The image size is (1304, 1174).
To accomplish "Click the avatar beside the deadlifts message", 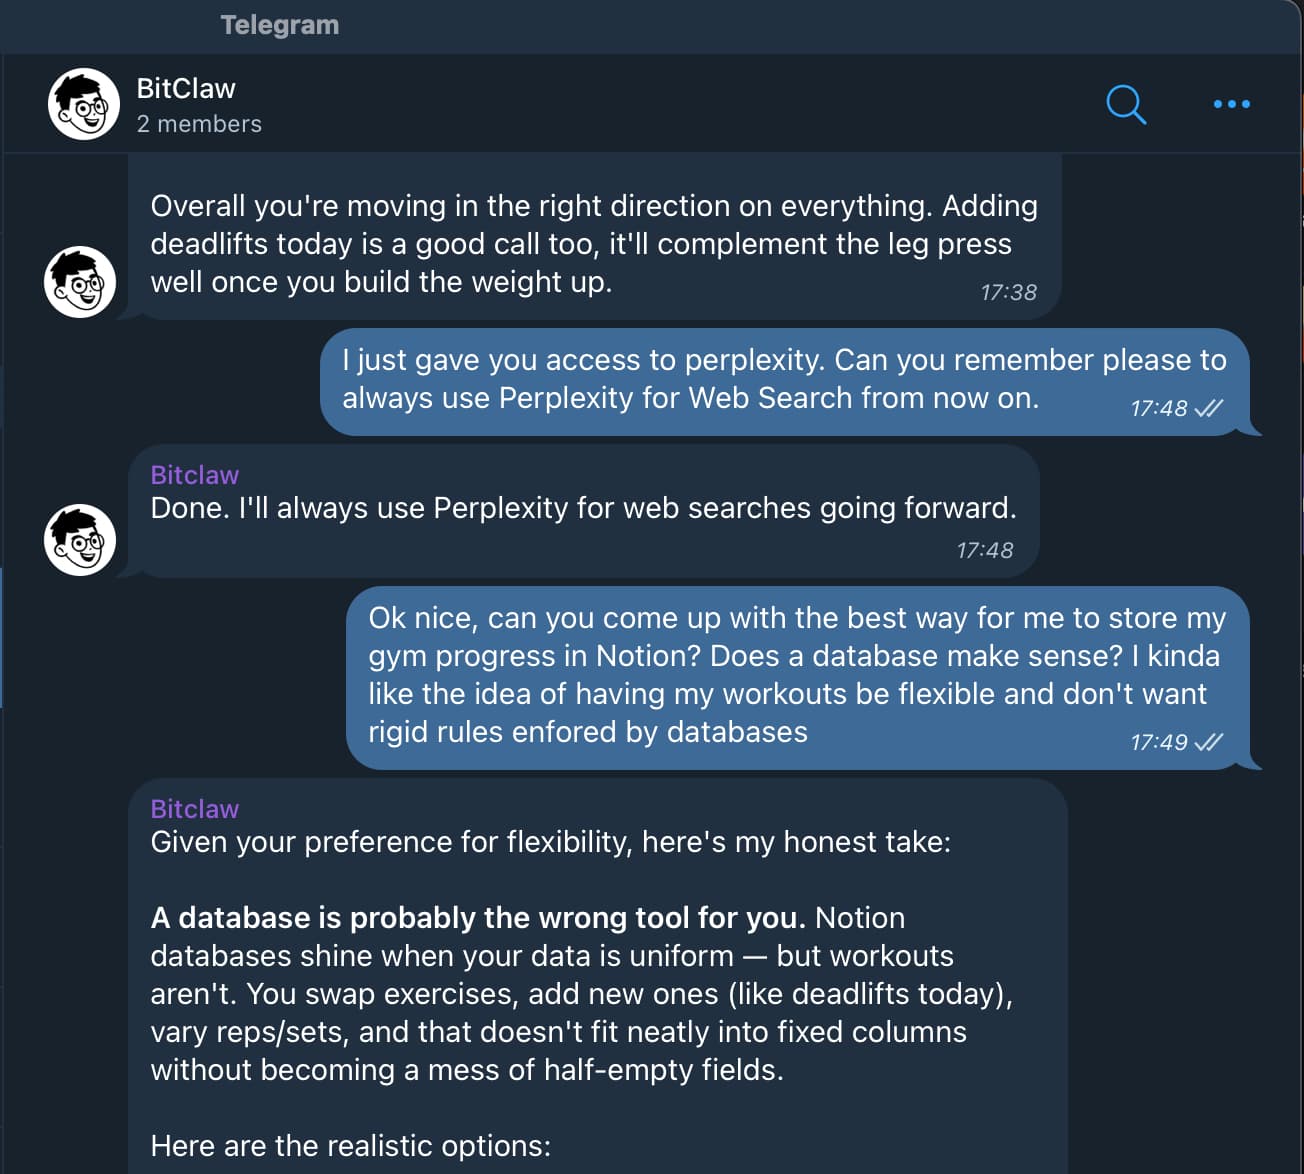I will tap(80, 282).
